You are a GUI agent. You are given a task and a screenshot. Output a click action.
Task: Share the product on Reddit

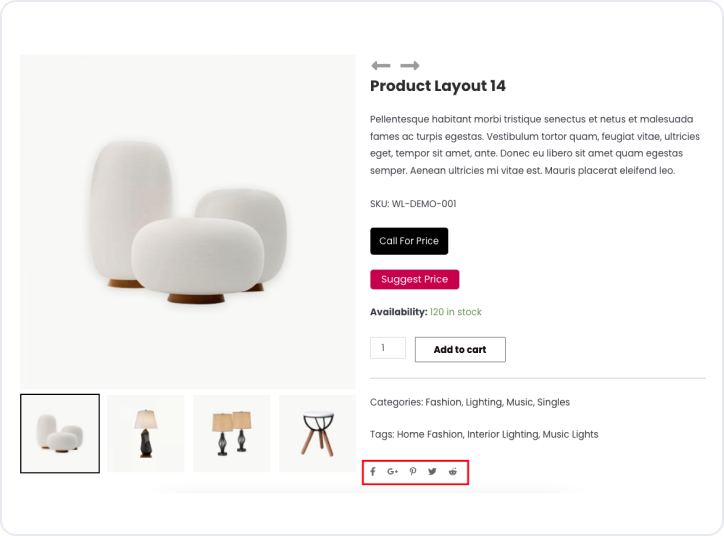[453, 471]
